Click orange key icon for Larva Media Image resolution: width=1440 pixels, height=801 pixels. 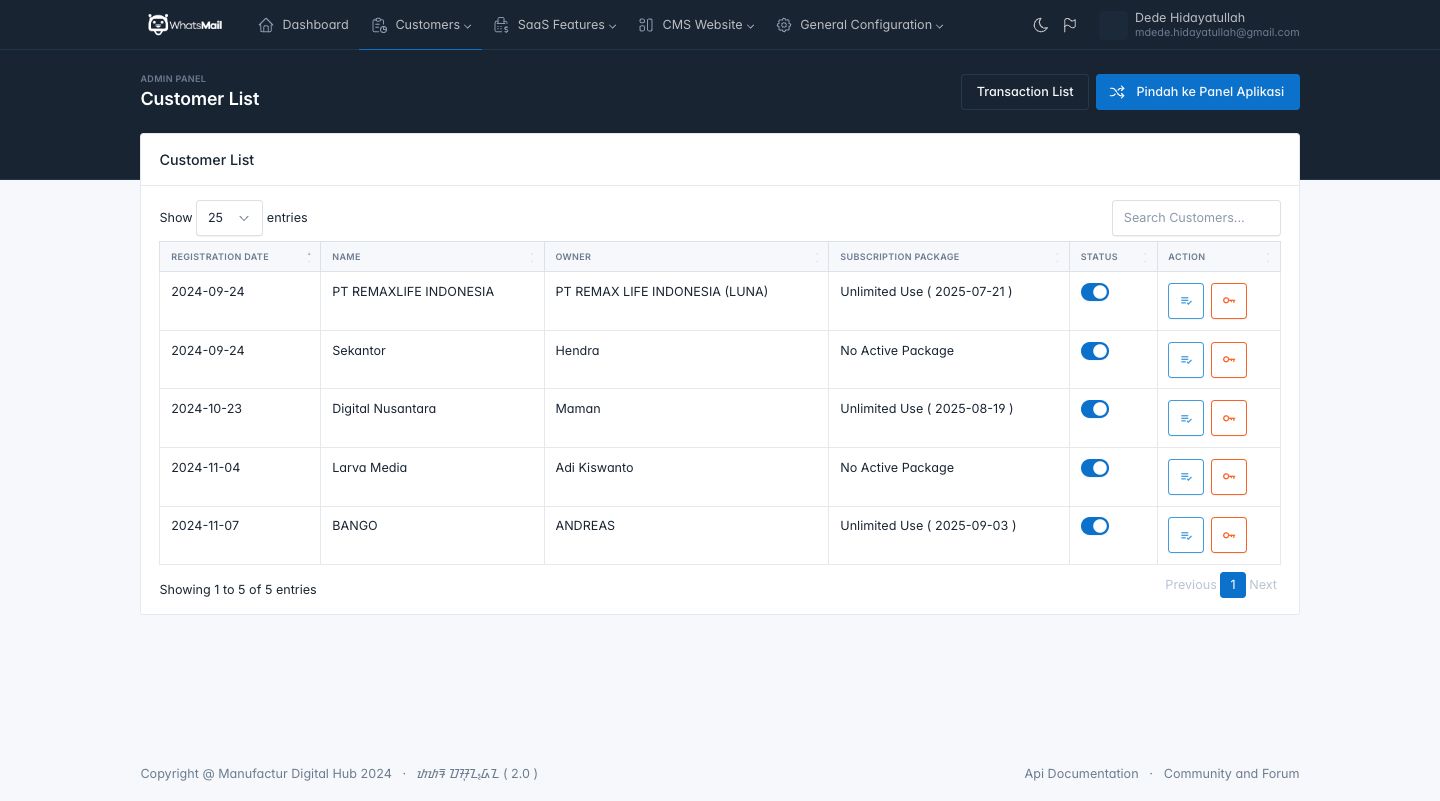1228,477
